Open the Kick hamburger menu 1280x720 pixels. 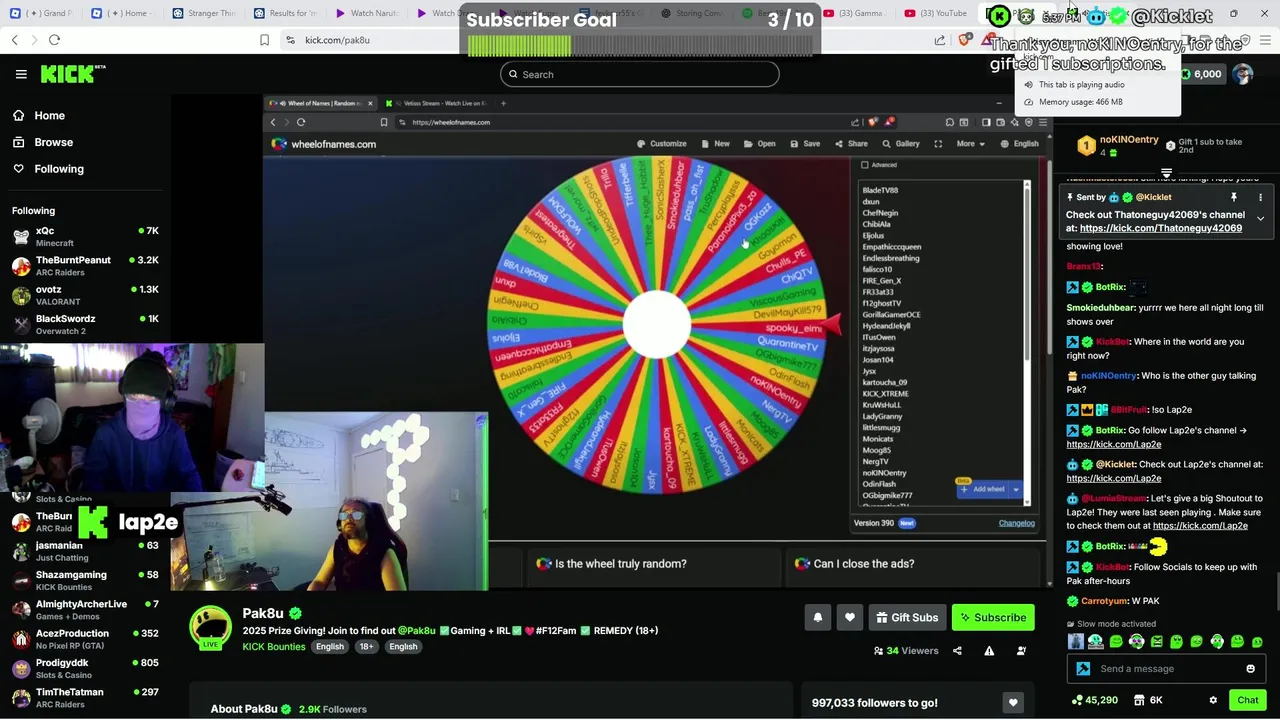[21, 74]
